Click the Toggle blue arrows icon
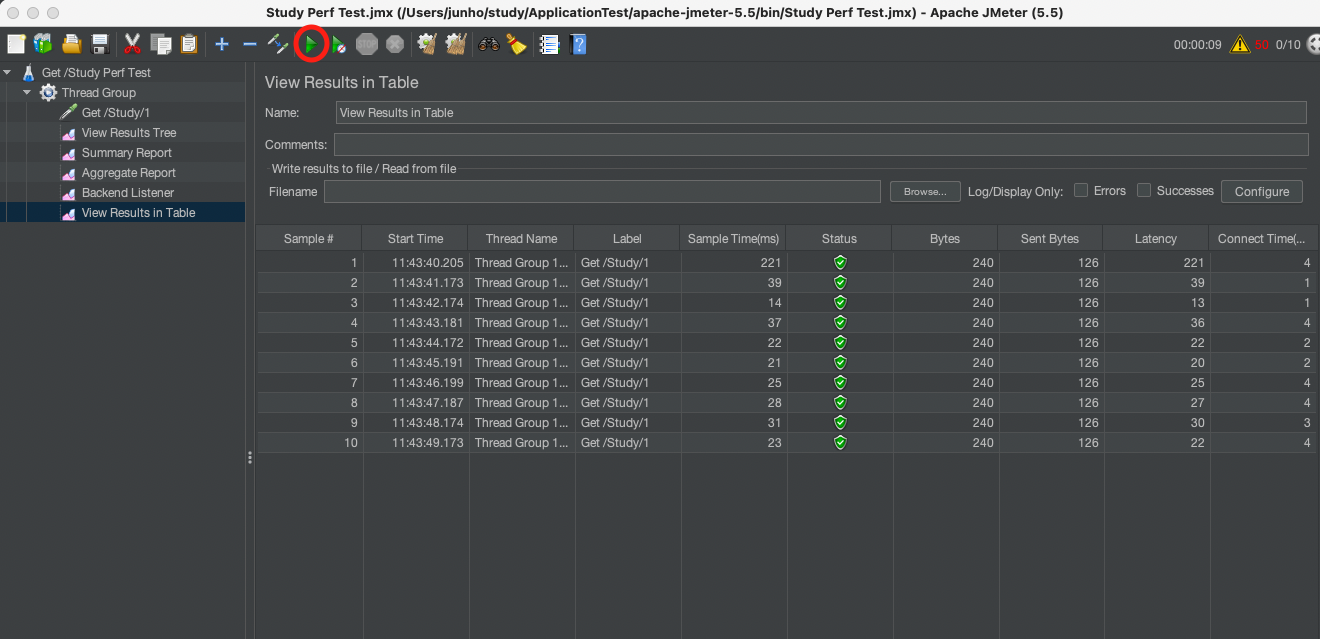1320x639 pixels. click(278, 44)
